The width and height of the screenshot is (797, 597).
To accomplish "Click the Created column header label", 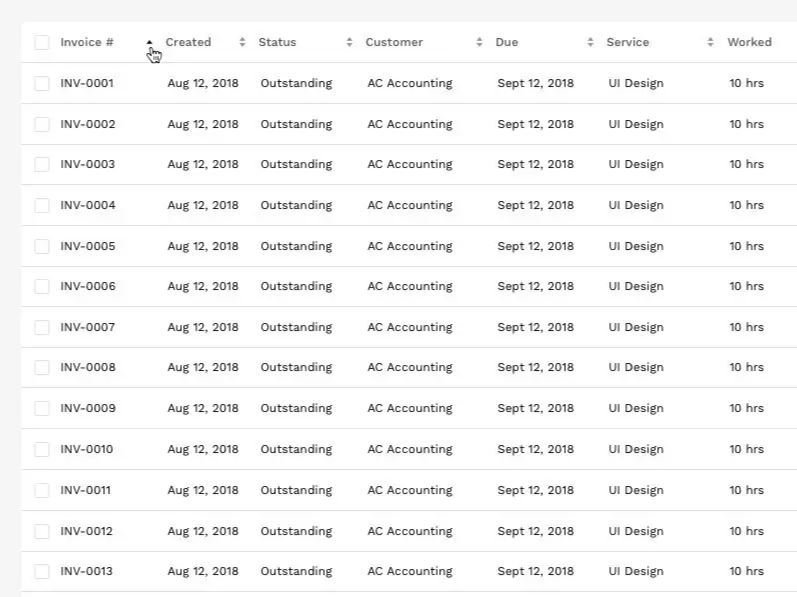I will (188, 42).
